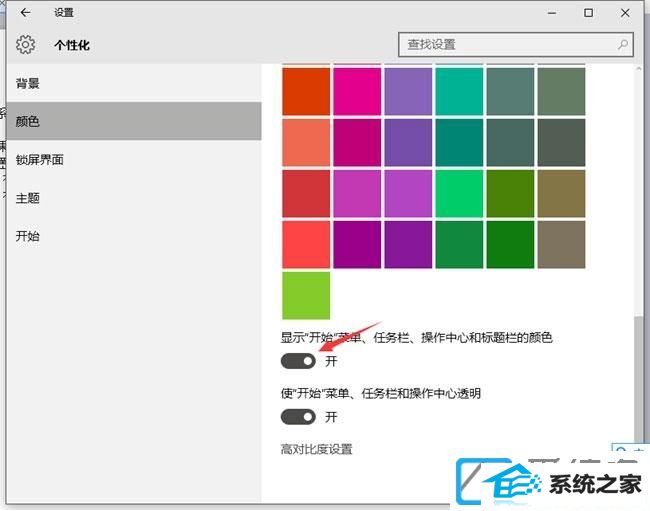The width and height of the screenshot is (650, 511).
Task: Pick the lime green swatch in last row
Action: tap(306, 295)
